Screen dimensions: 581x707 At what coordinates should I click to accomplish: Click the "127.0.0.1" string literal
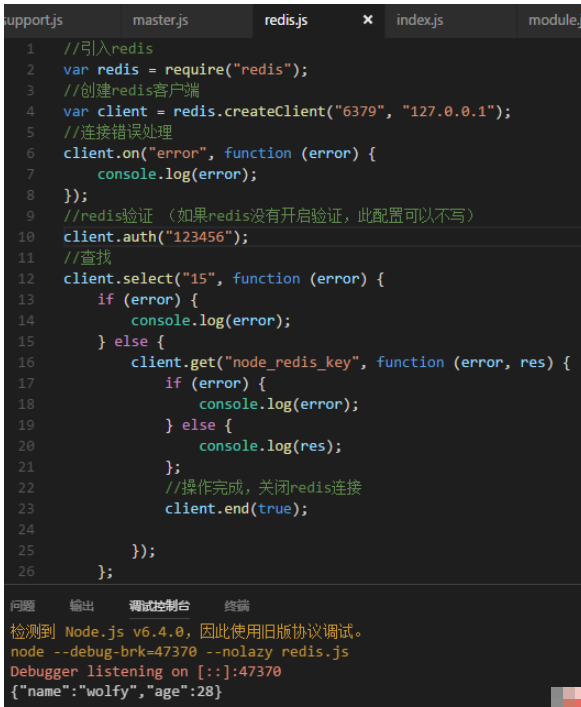(x=448, y=111)
